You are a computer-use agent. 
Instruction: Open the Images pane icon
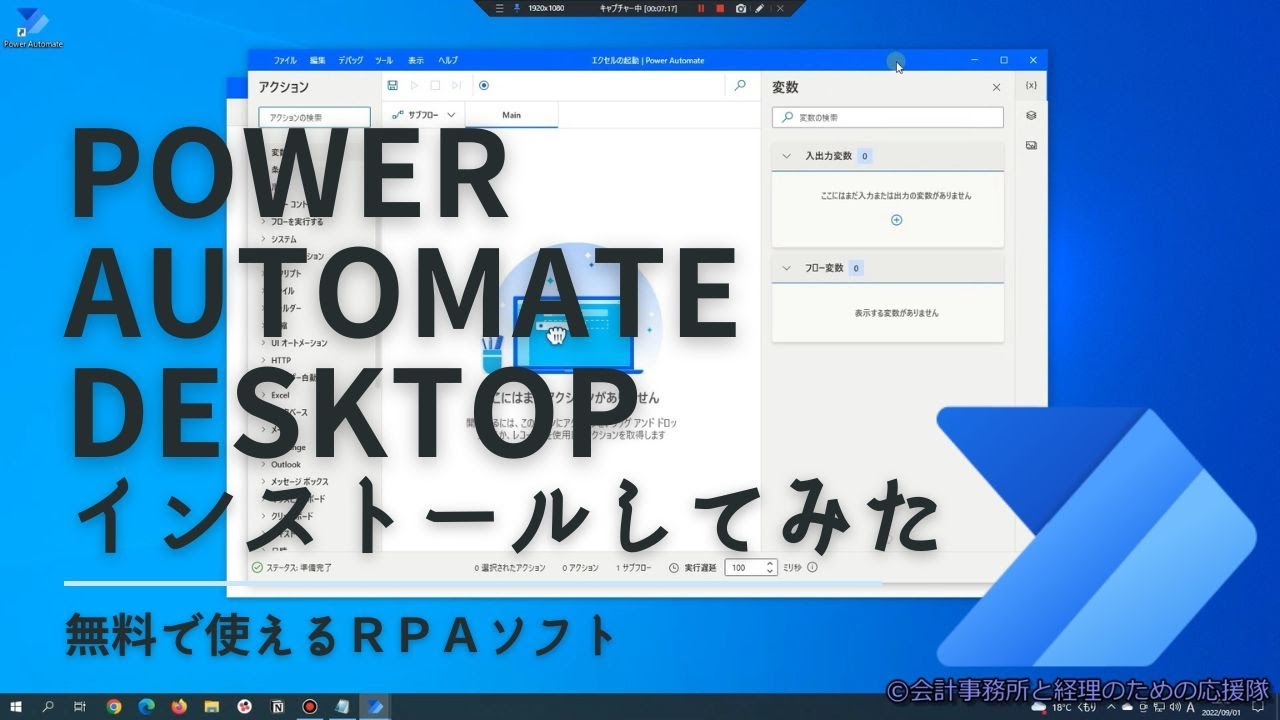(1031, 145)
